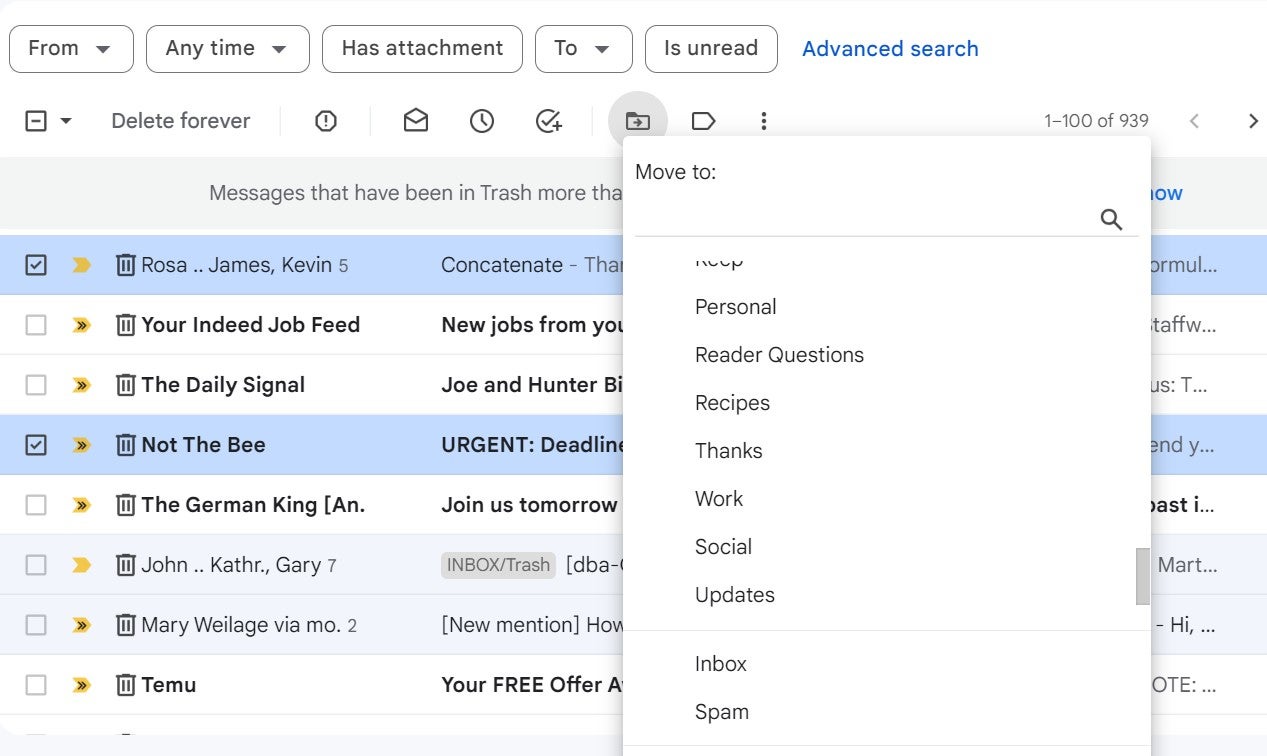Click the 1–100 of 939 counter

1096,121
